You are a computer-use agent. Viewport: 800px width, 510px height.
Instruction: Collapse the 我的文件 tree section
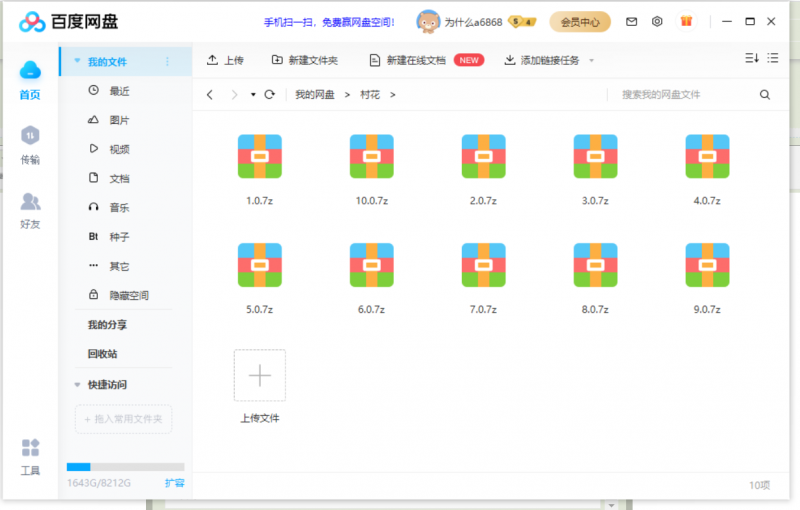pyautogui.click(x=77, y=61)
